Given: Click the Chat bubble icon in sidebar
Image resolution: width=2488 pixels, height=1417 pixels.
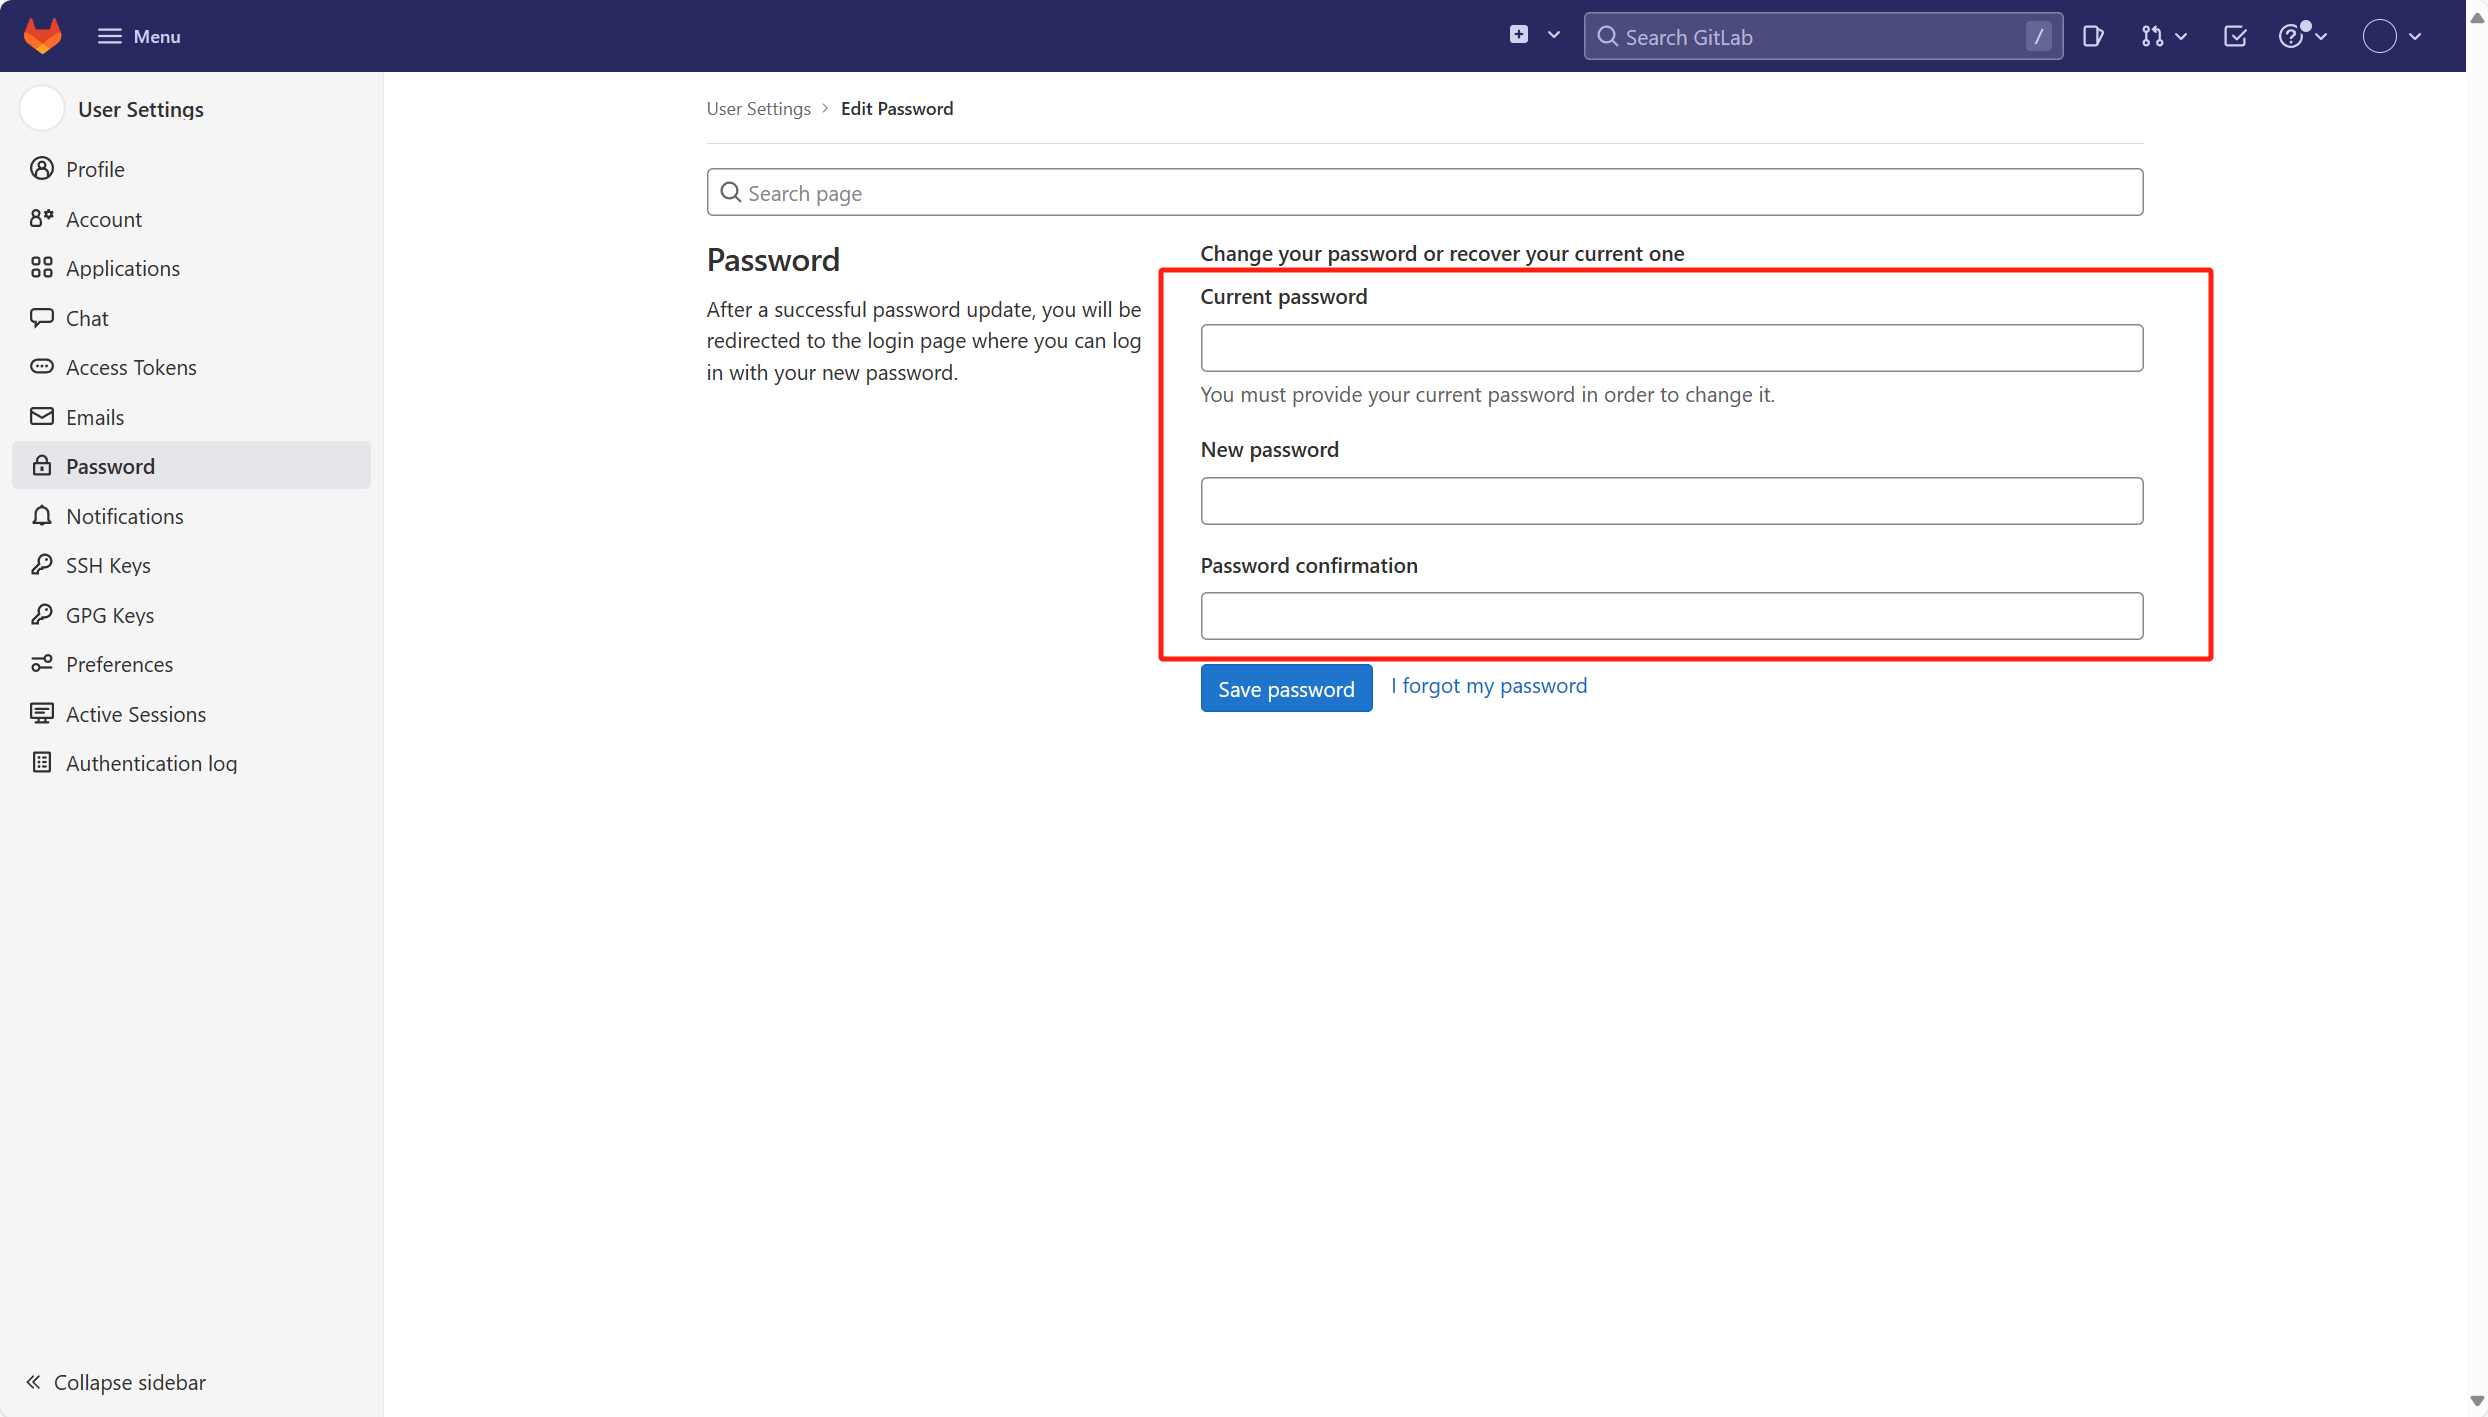Looking at the screenshot, I should (x=41, y=318).
